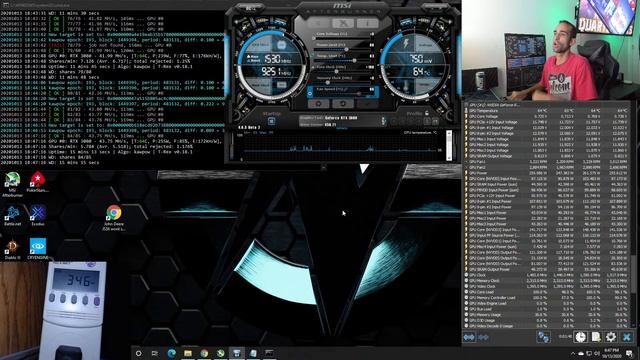Viewport: 640px width, 360px height.
Task: Adjust the Memory Clock slider
Action: pyautogui.click(x=343, y=82)
